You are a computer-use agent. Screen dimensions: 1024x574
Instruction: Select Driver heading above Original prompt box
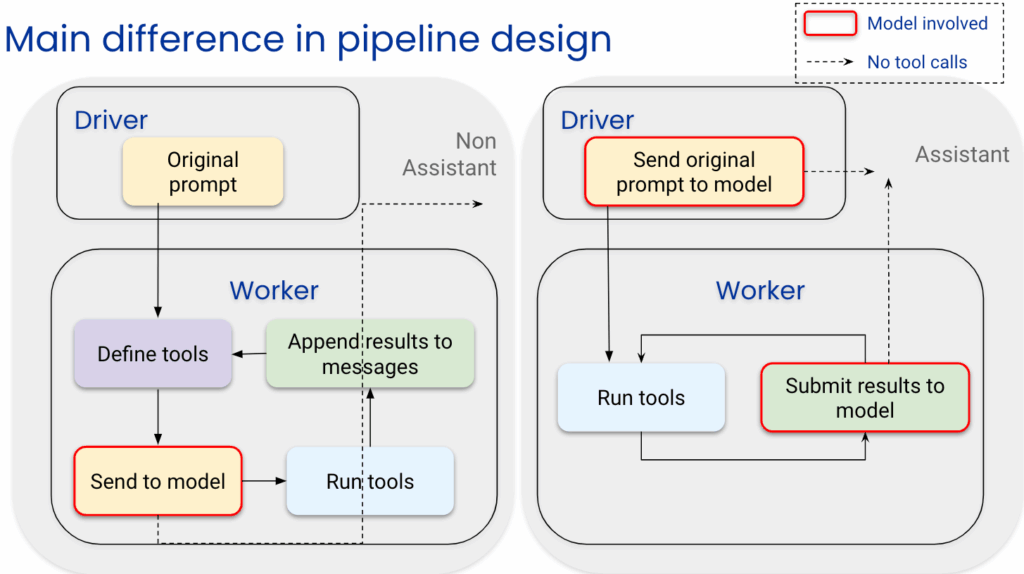tap(111, 120)
